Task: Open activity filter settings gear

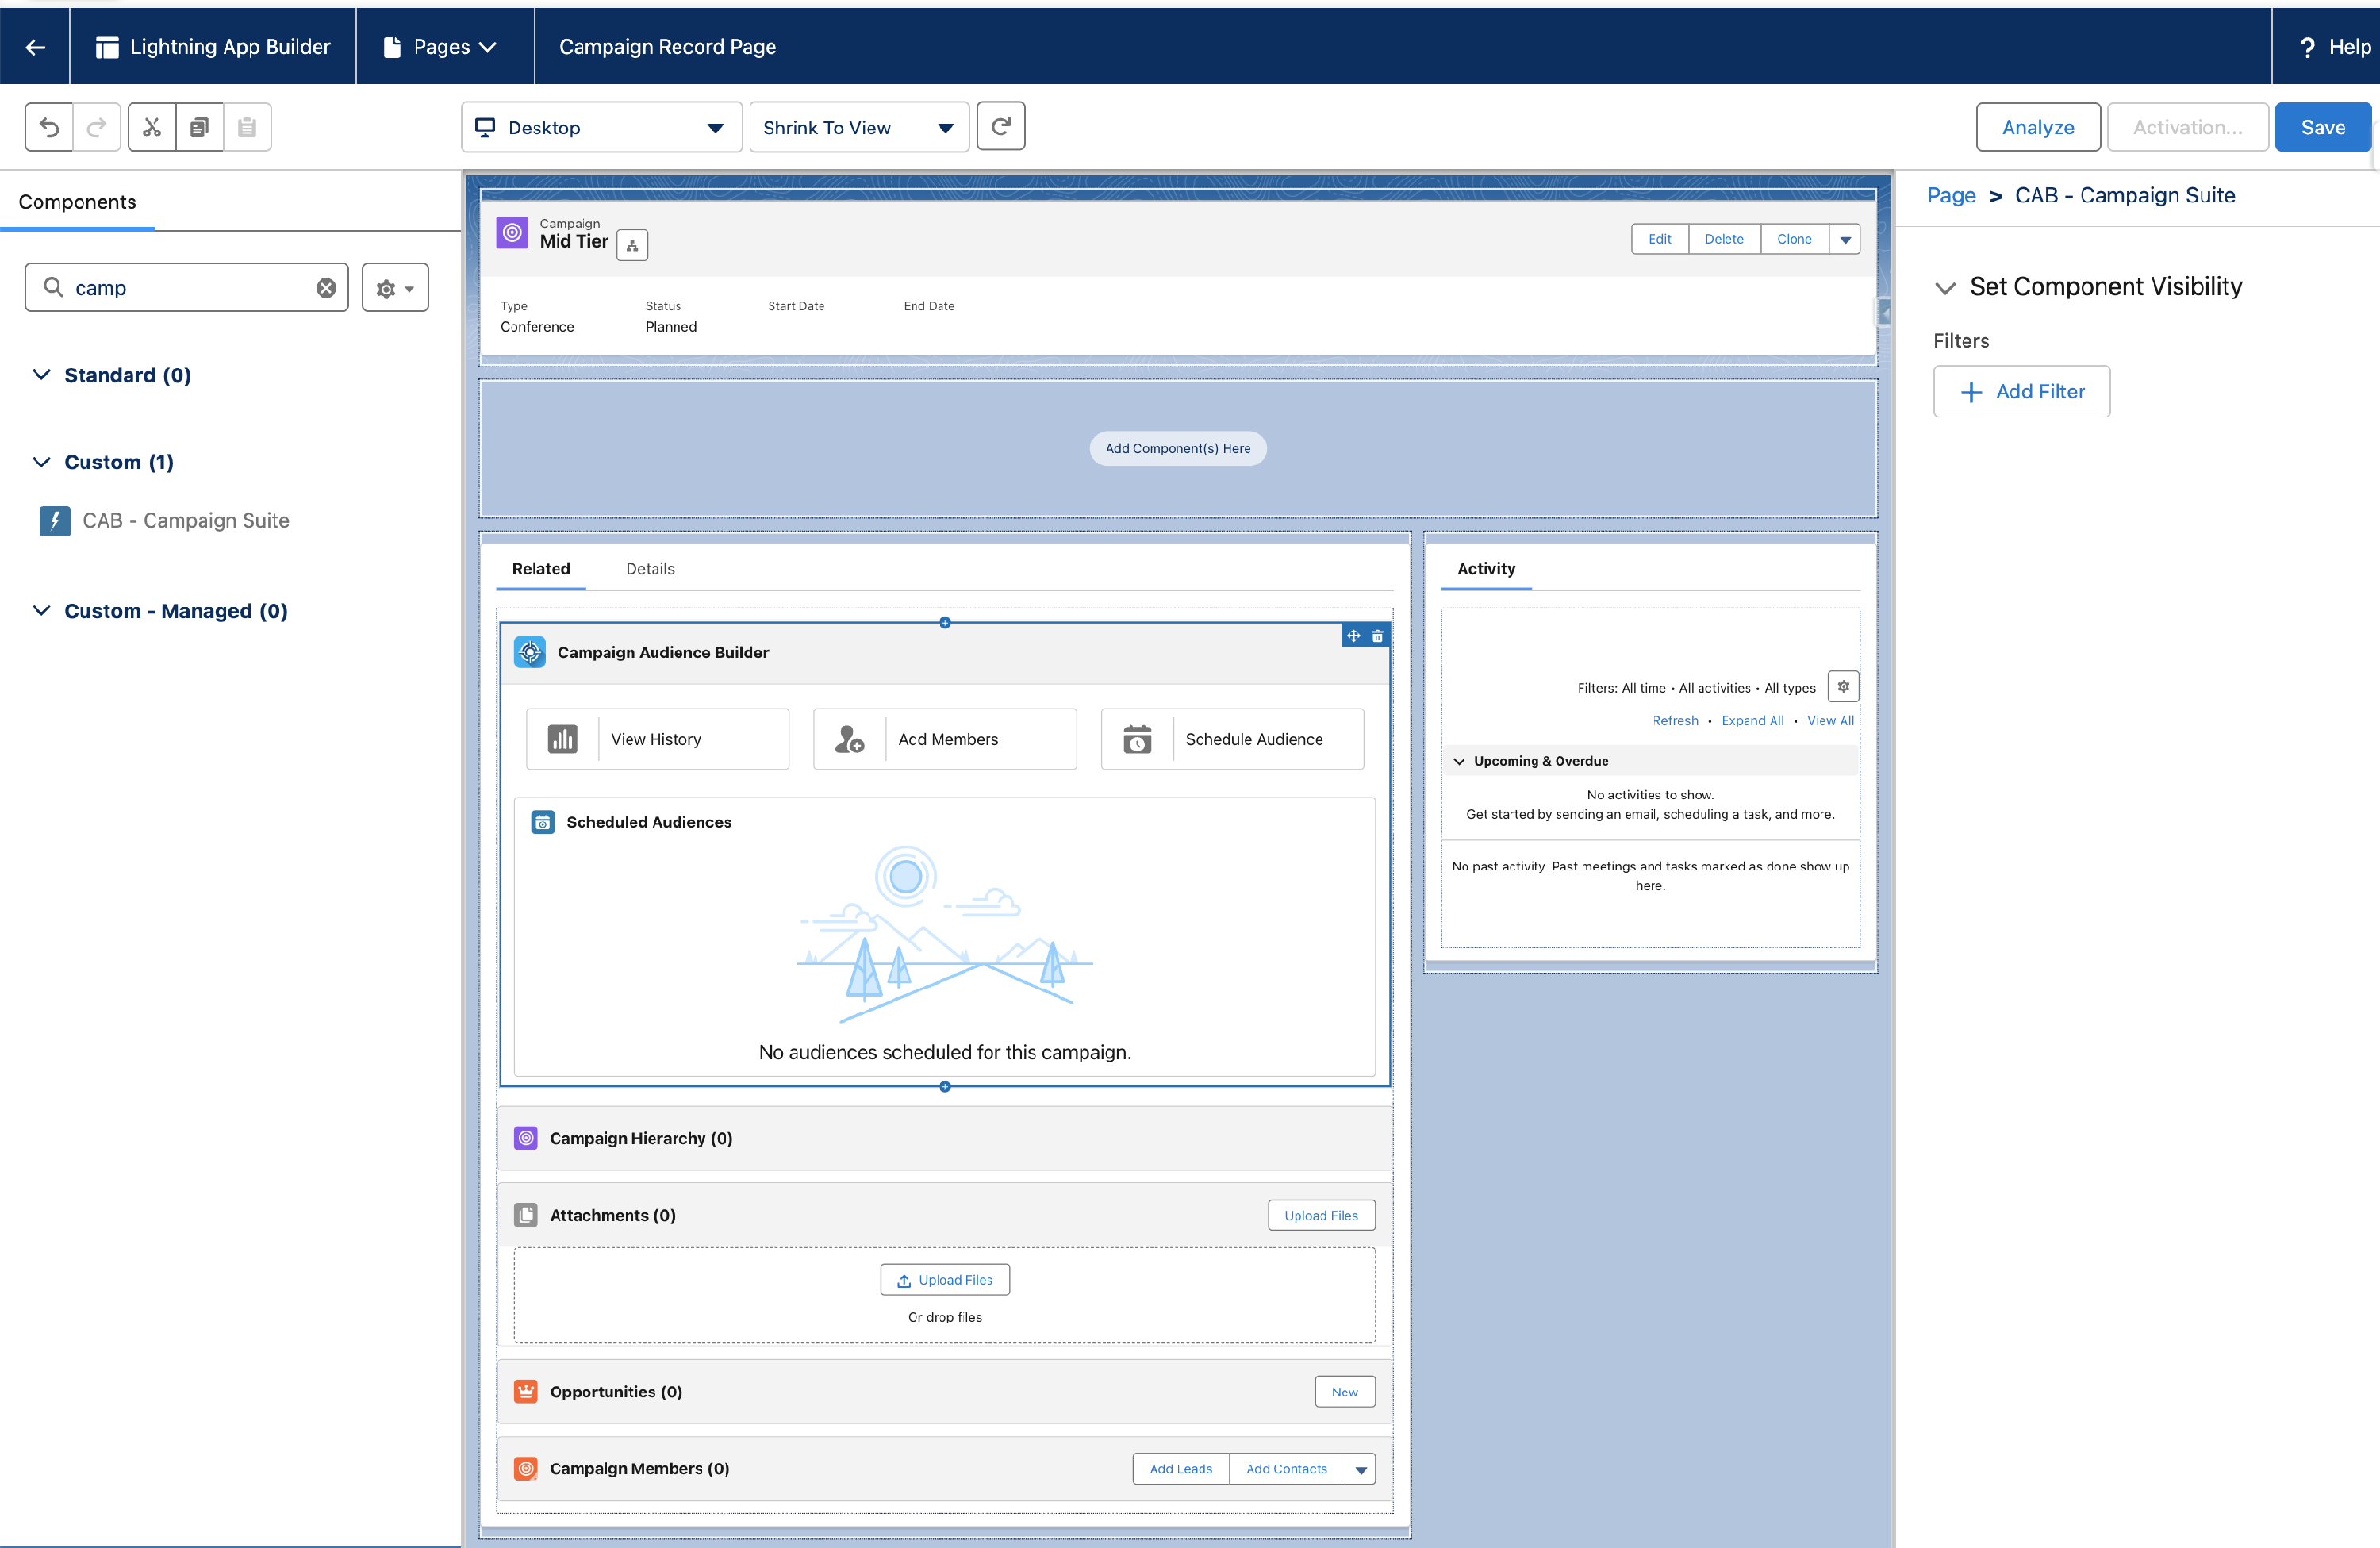Action: click(1843, 687)
